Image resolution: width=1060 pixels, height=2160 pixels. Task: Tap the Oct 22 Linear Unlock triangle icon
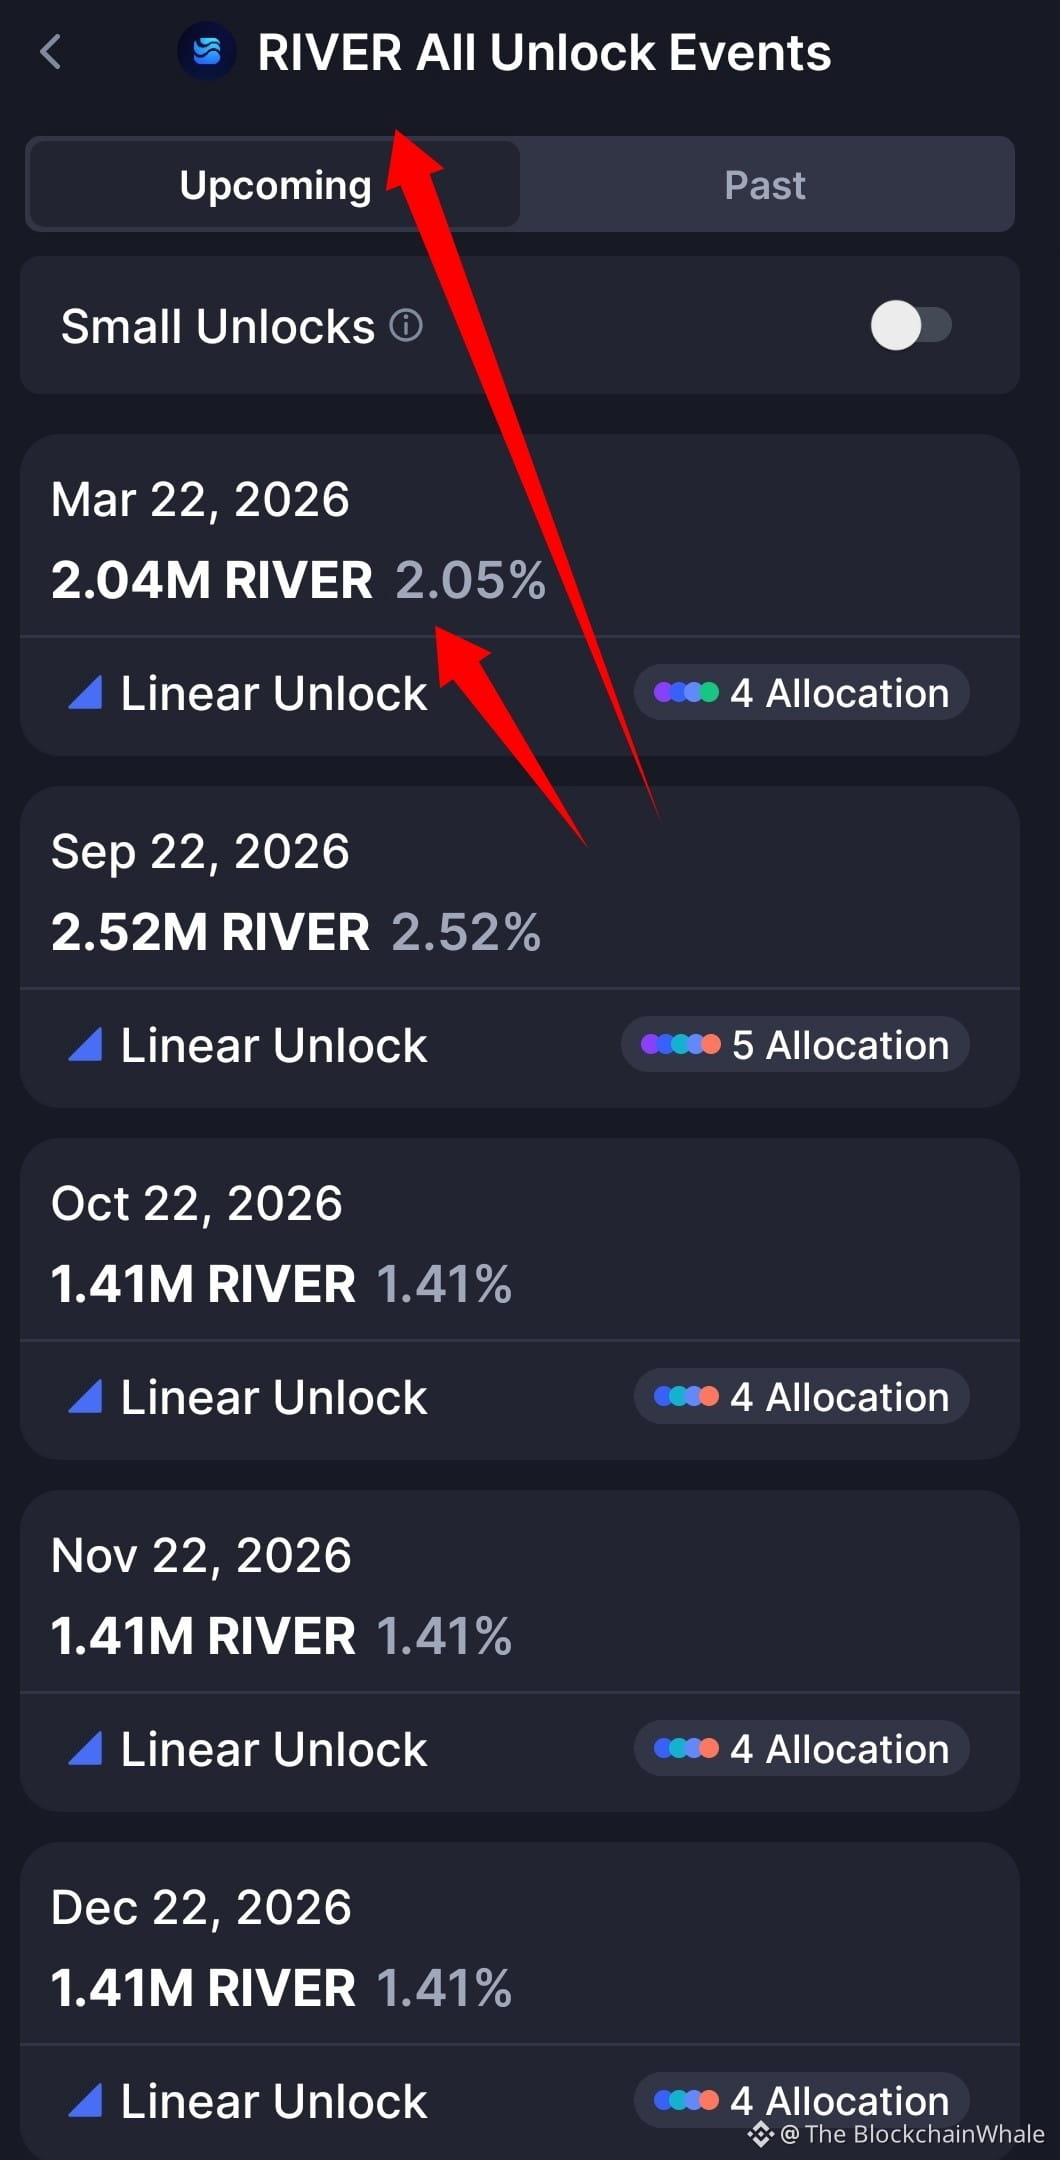[85, 1397]
